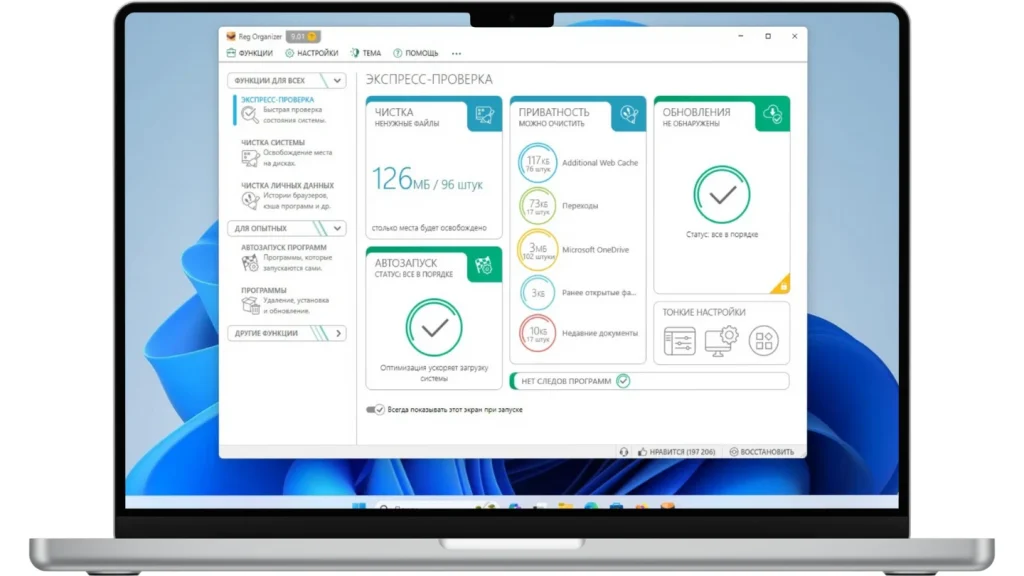
Task: Click the yellow lock corner on Обновления card
Action: [x=783, y=286]
